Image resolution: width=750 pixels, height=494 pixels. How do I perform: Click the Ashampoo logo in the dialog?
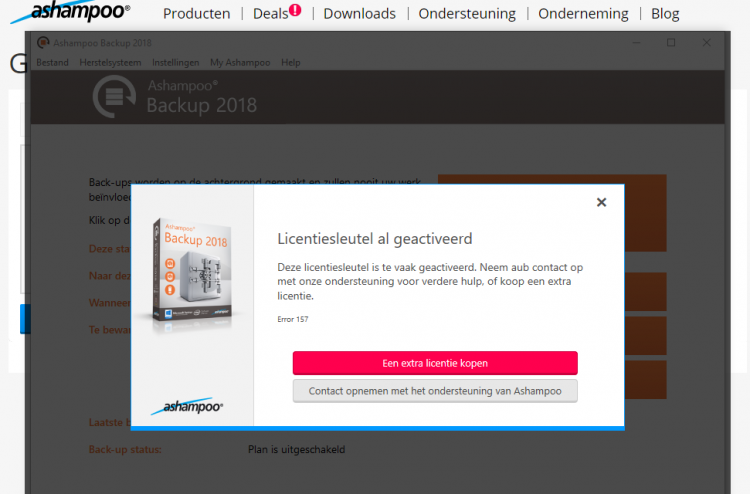[x=187, y=406]
